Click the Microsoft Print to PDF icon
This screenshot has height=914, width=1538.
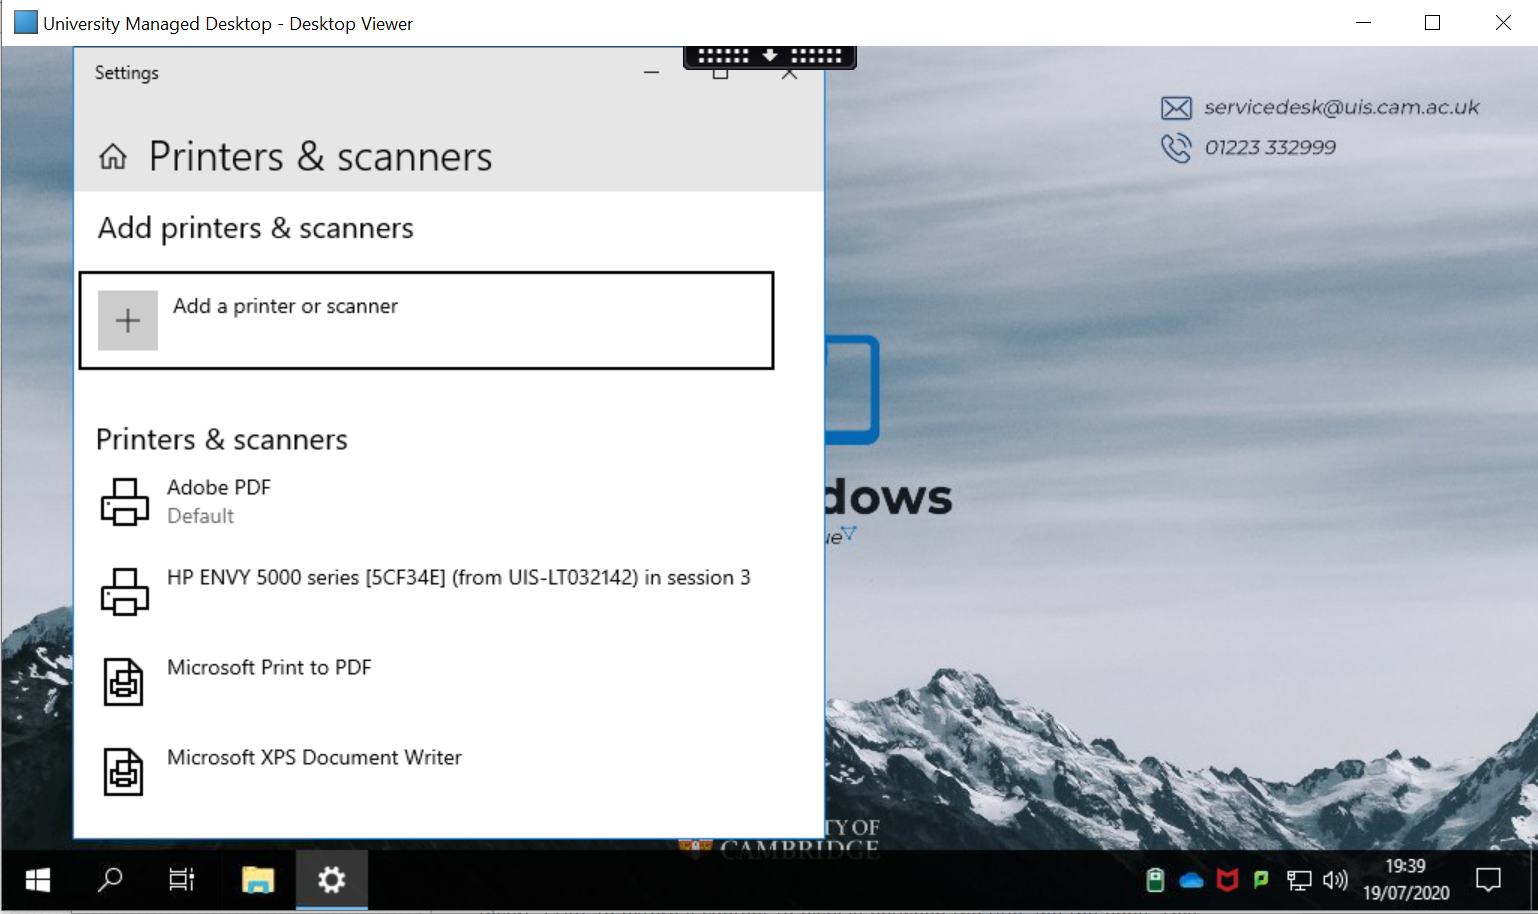point(124,682)
